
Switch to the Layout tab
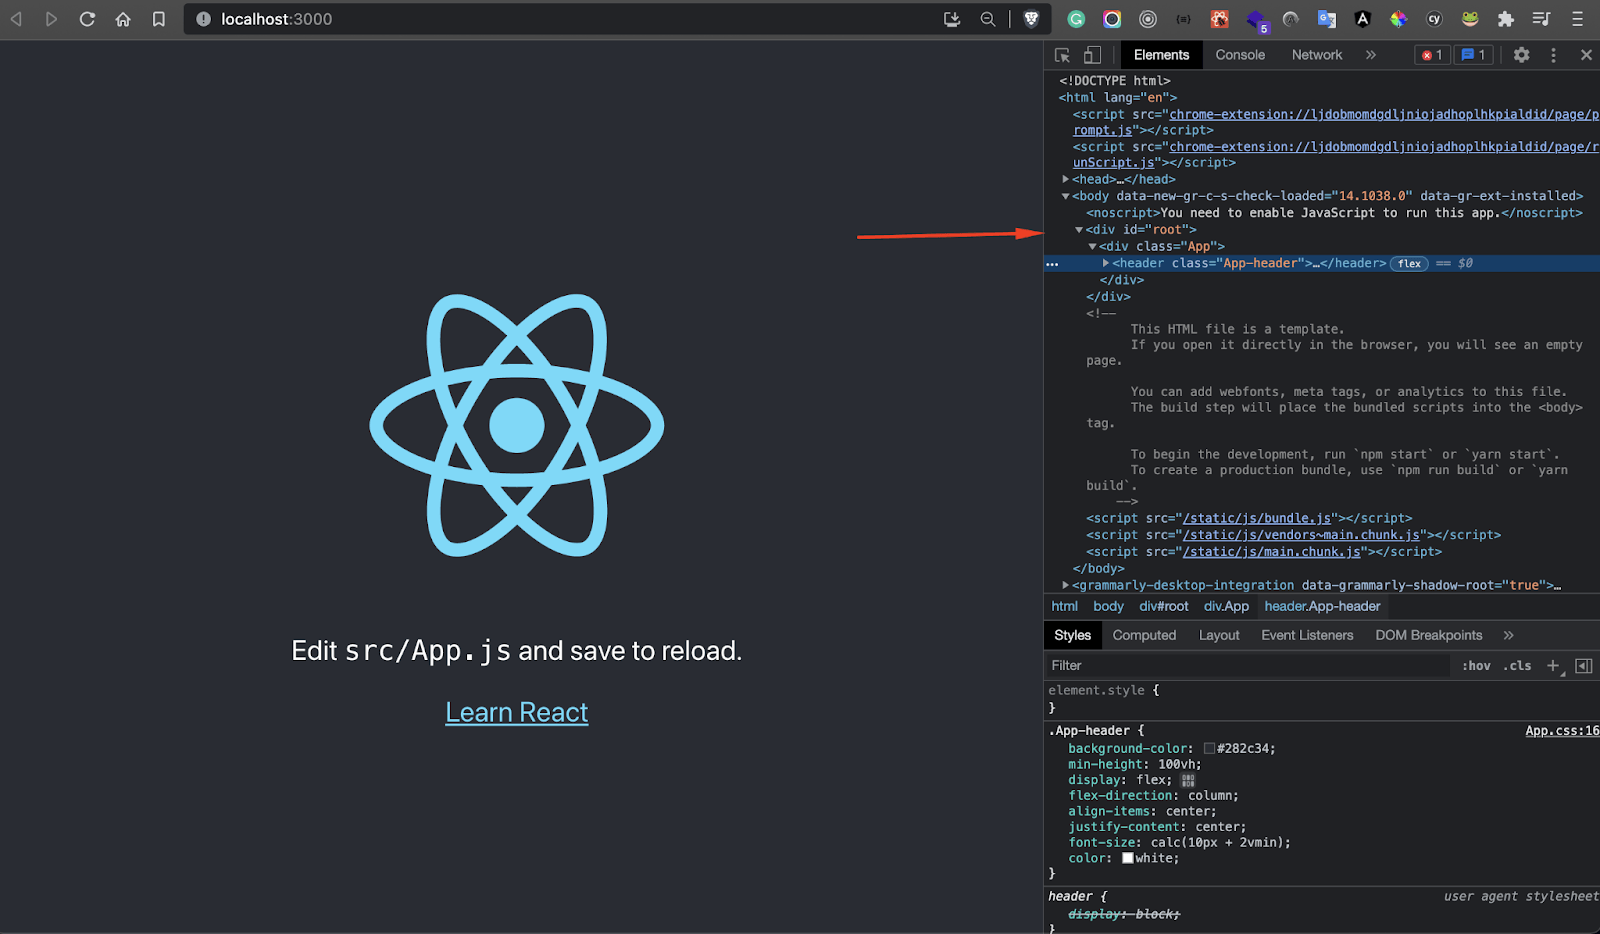1219,635
